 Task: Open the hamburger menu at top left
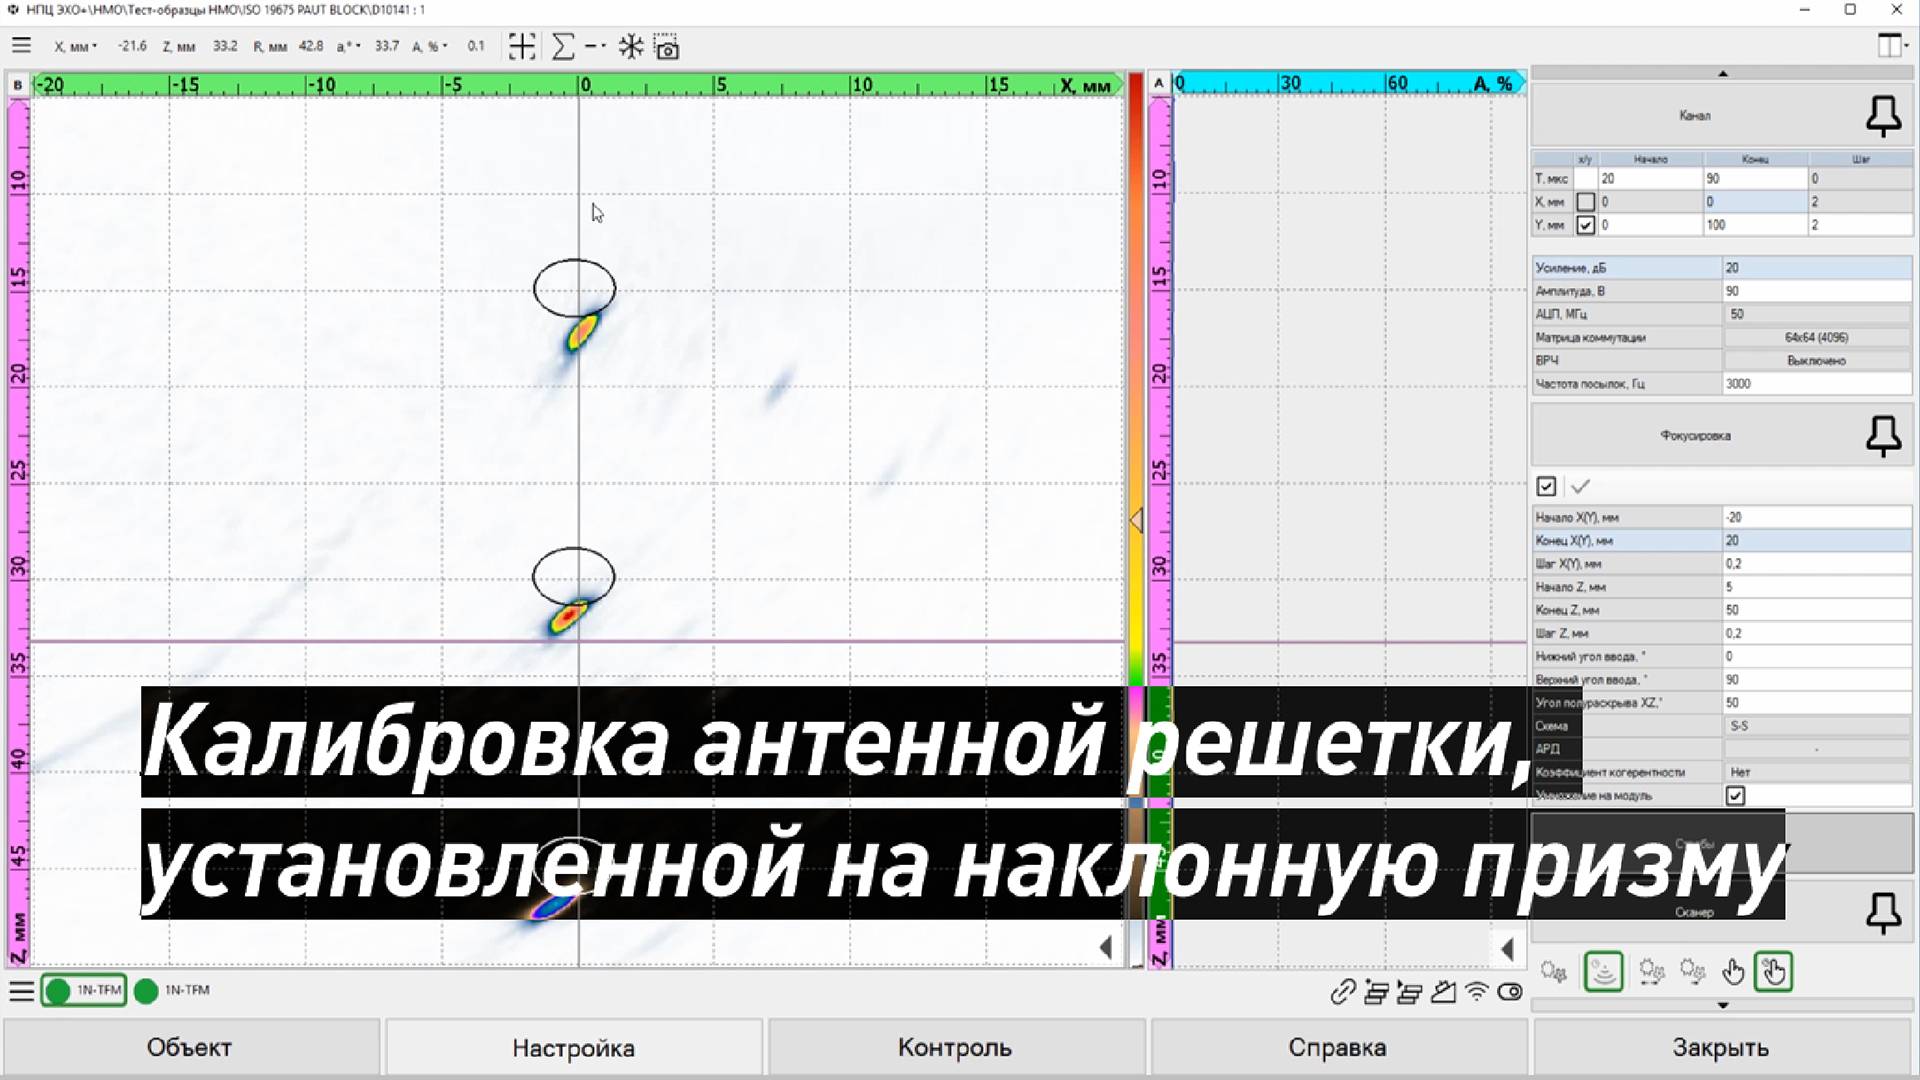click(x=21, y=44)
